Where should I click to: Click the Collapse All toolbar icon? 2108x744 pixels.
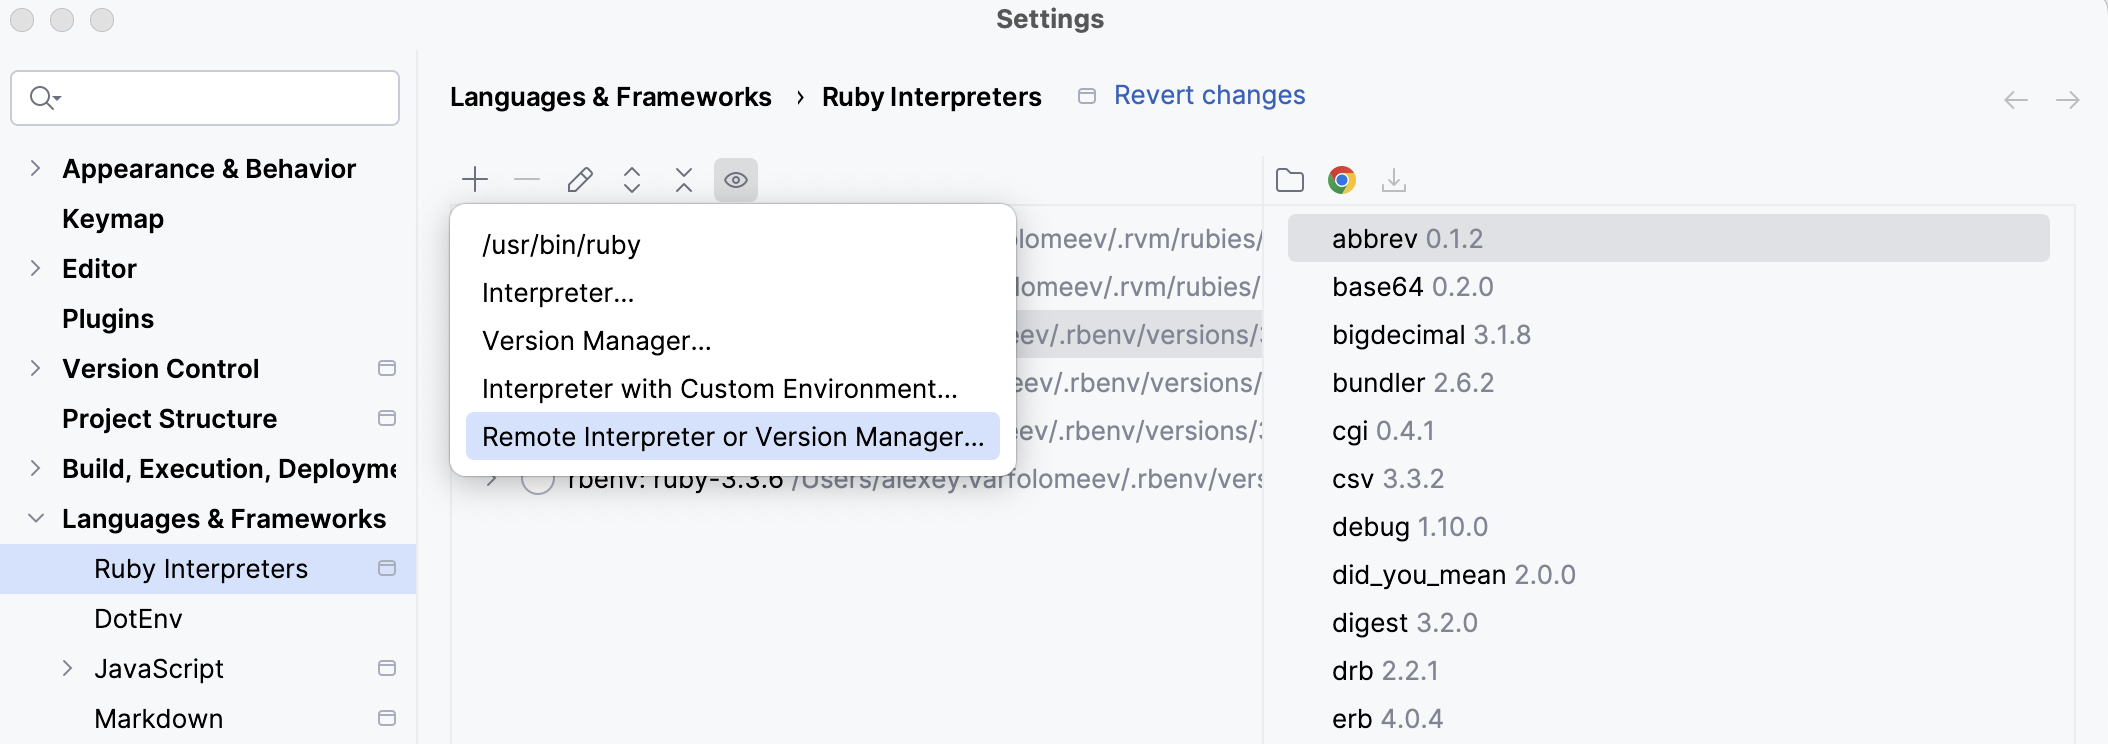(x=684, y=180)
